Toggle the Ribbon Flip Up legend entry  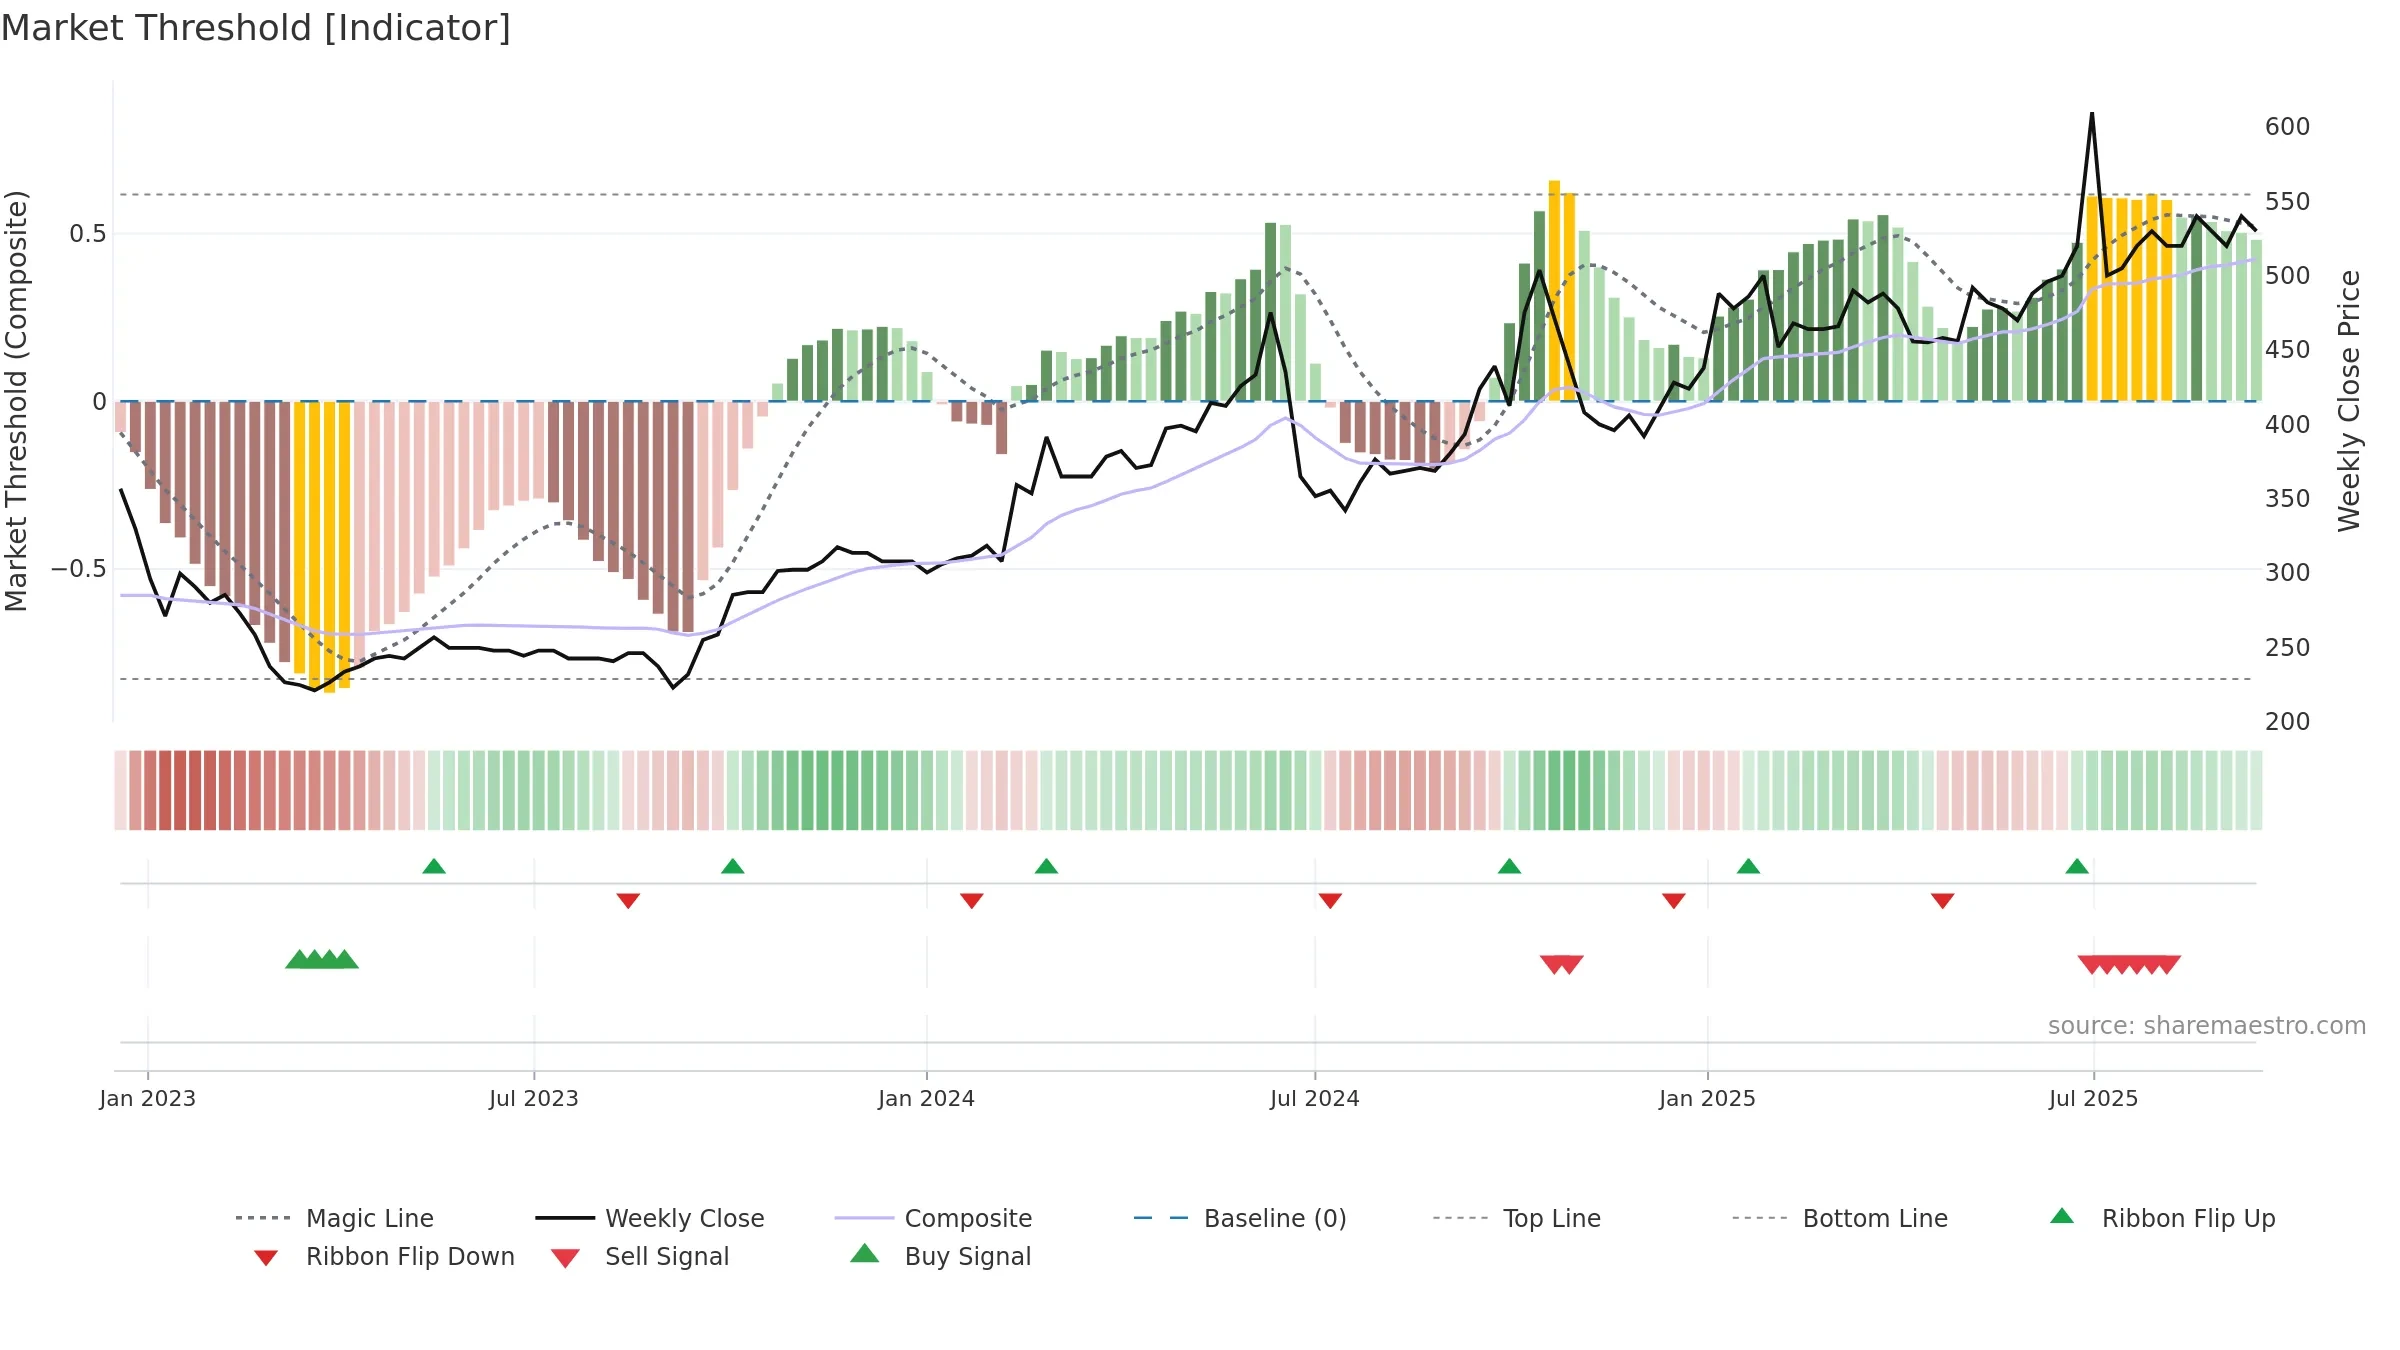pos(2162,1218)
